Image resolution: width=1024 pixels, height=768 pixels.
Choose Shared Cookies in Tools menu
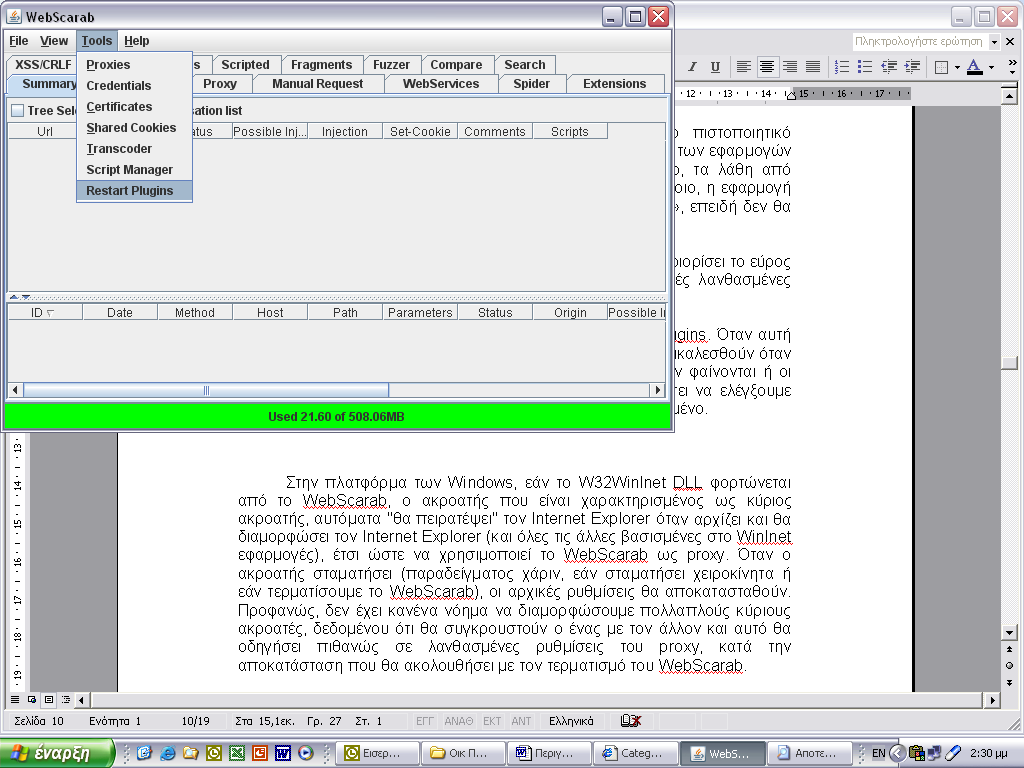135,127
